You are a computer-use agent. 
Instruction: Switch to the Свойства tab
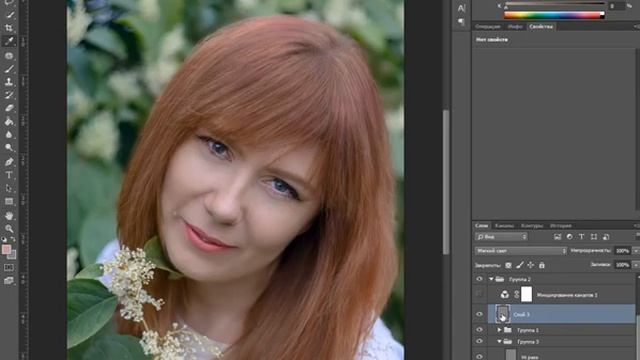[x=541, y=27]
